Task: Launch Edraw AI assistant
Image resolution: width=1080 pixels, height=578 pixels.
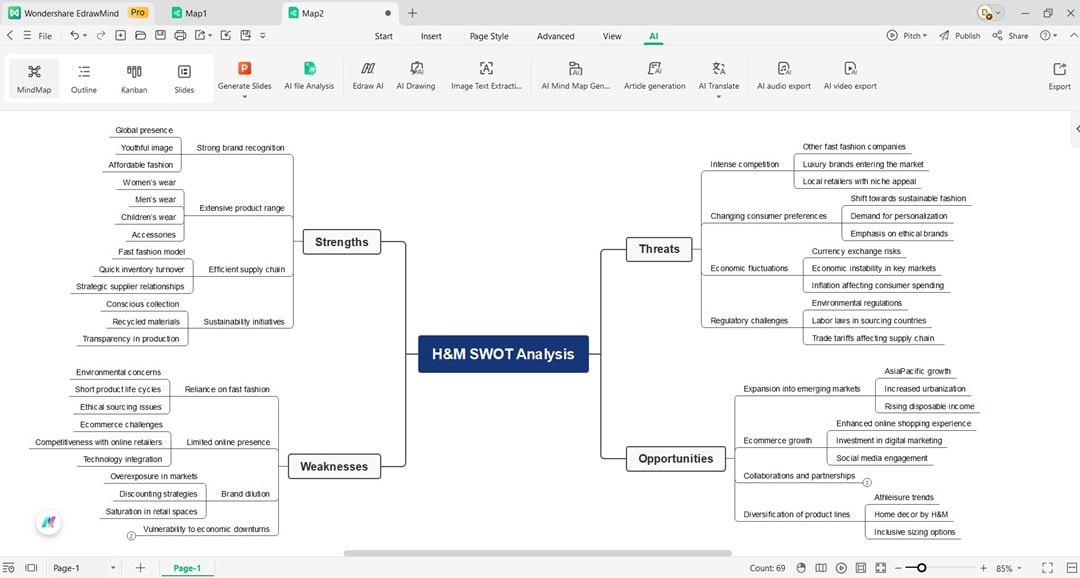Action: coord(368,76)
